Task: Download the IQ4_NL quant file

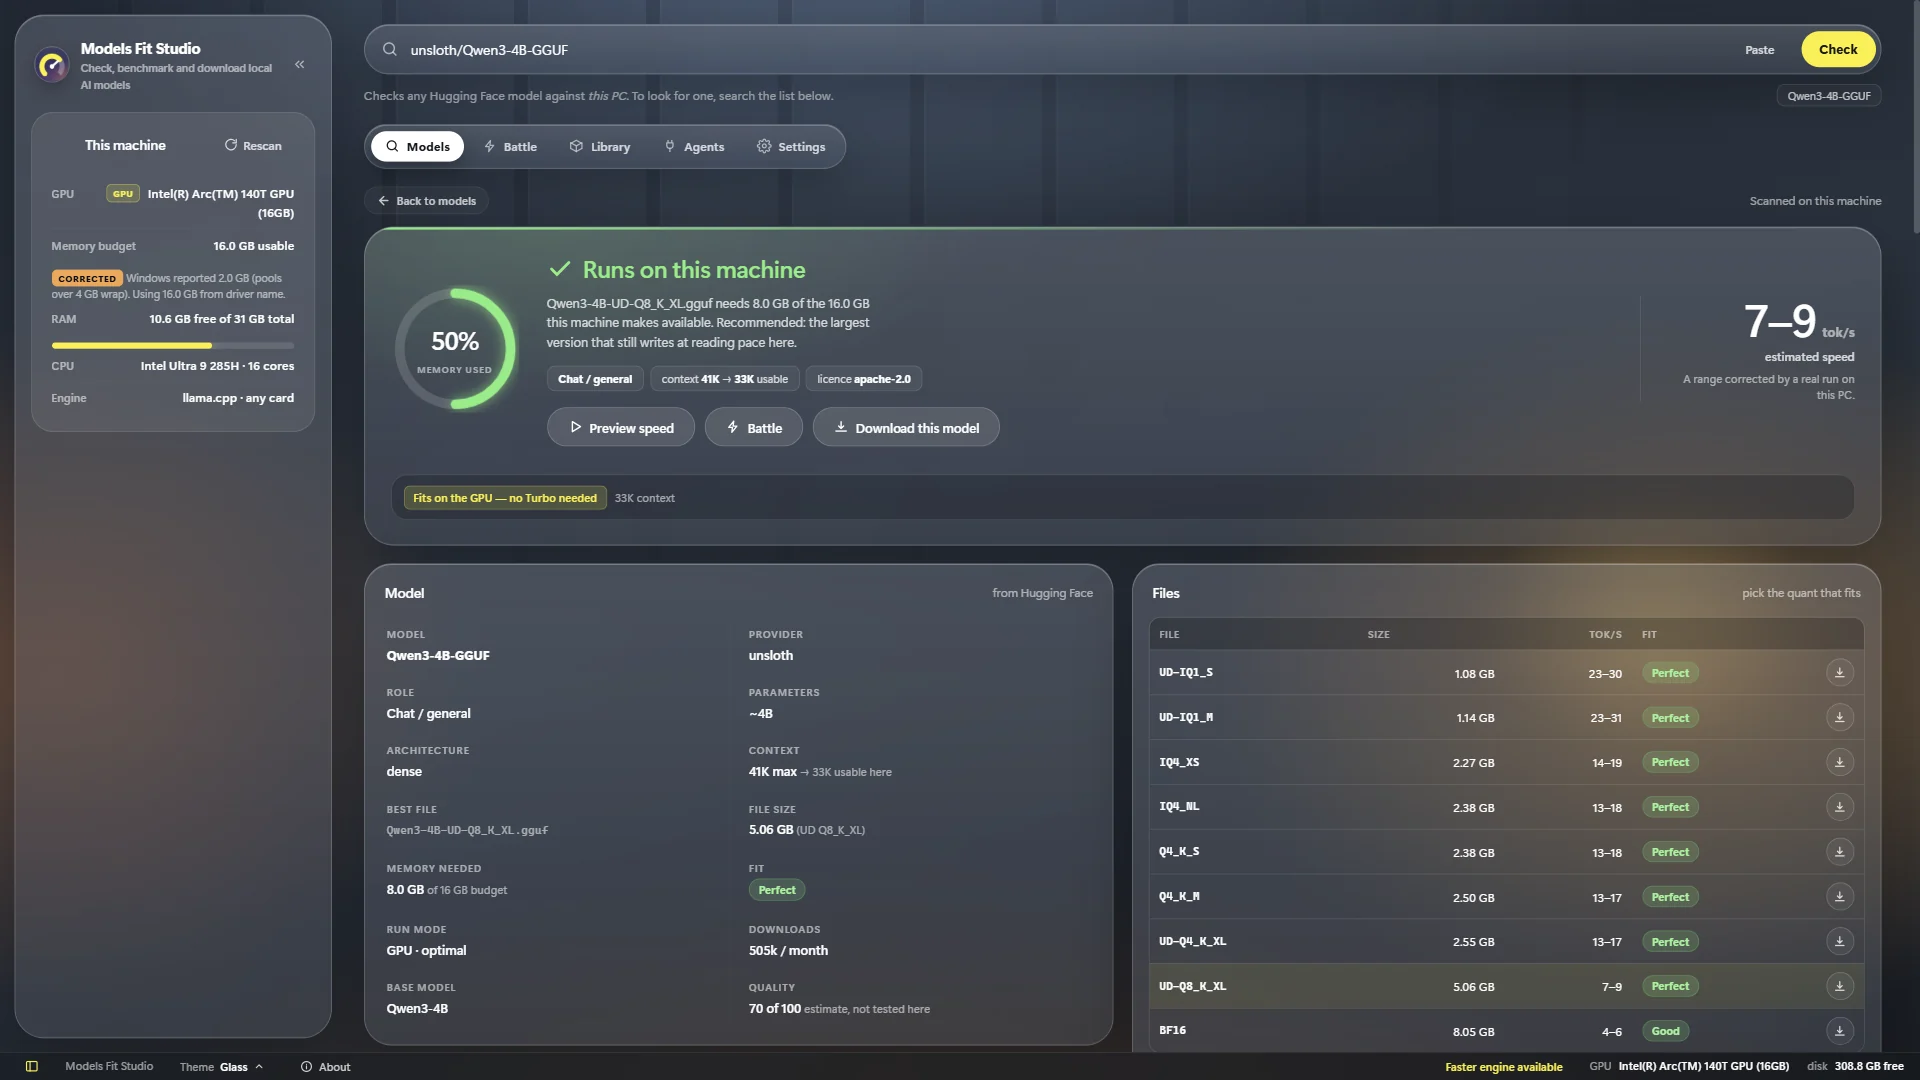Action: (x=1839, y=807)
